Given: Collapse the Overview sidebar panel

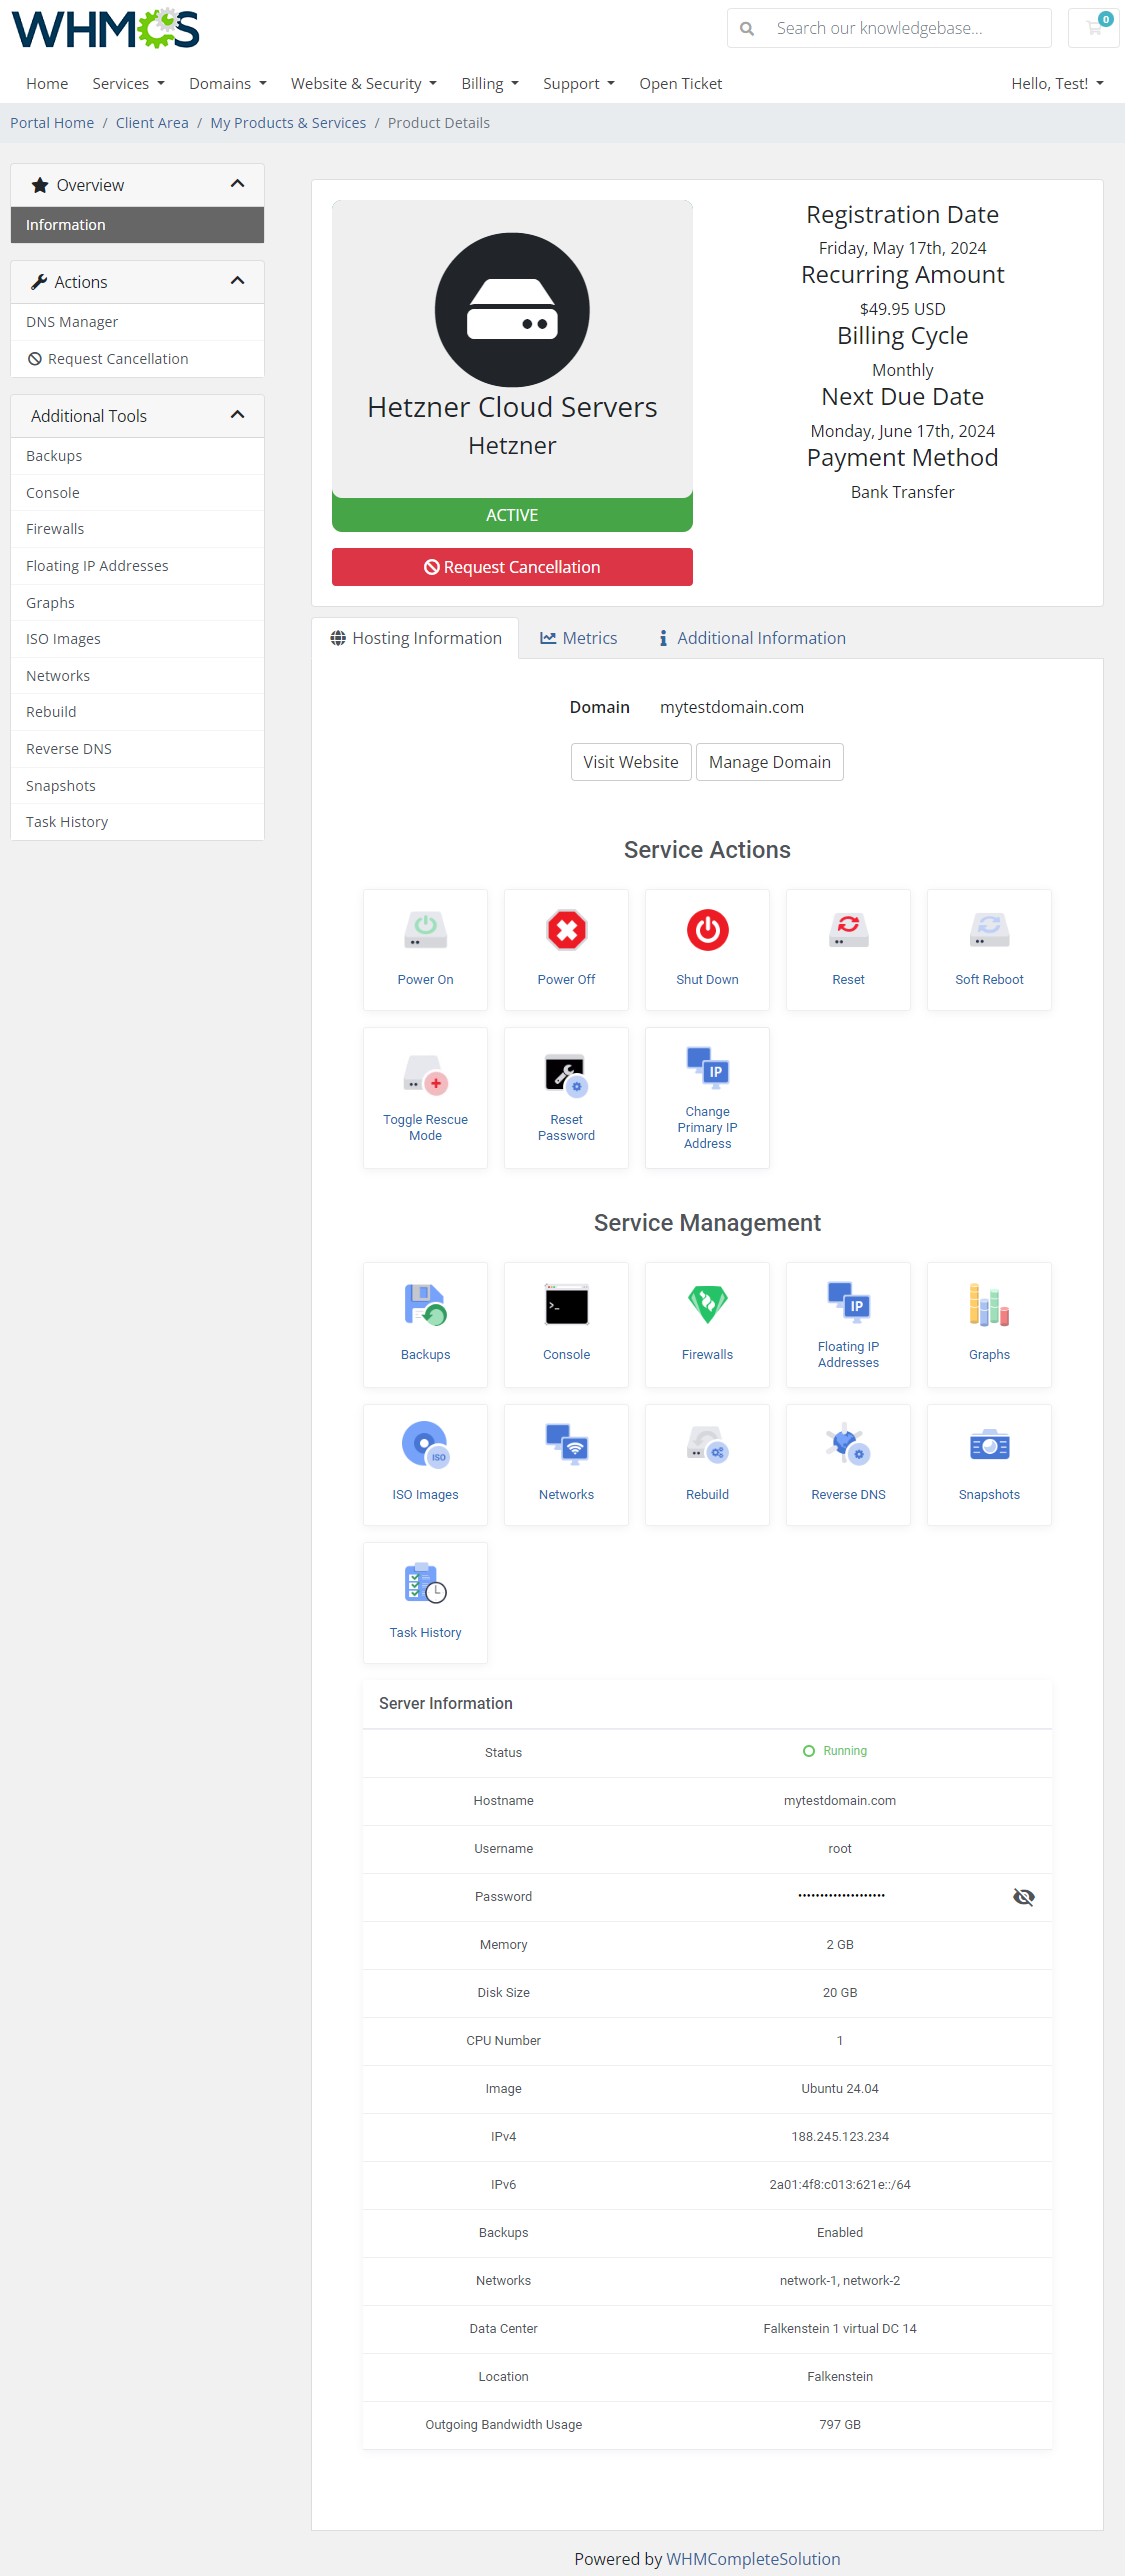Looking at the screenshot, I should click(237, 184).
